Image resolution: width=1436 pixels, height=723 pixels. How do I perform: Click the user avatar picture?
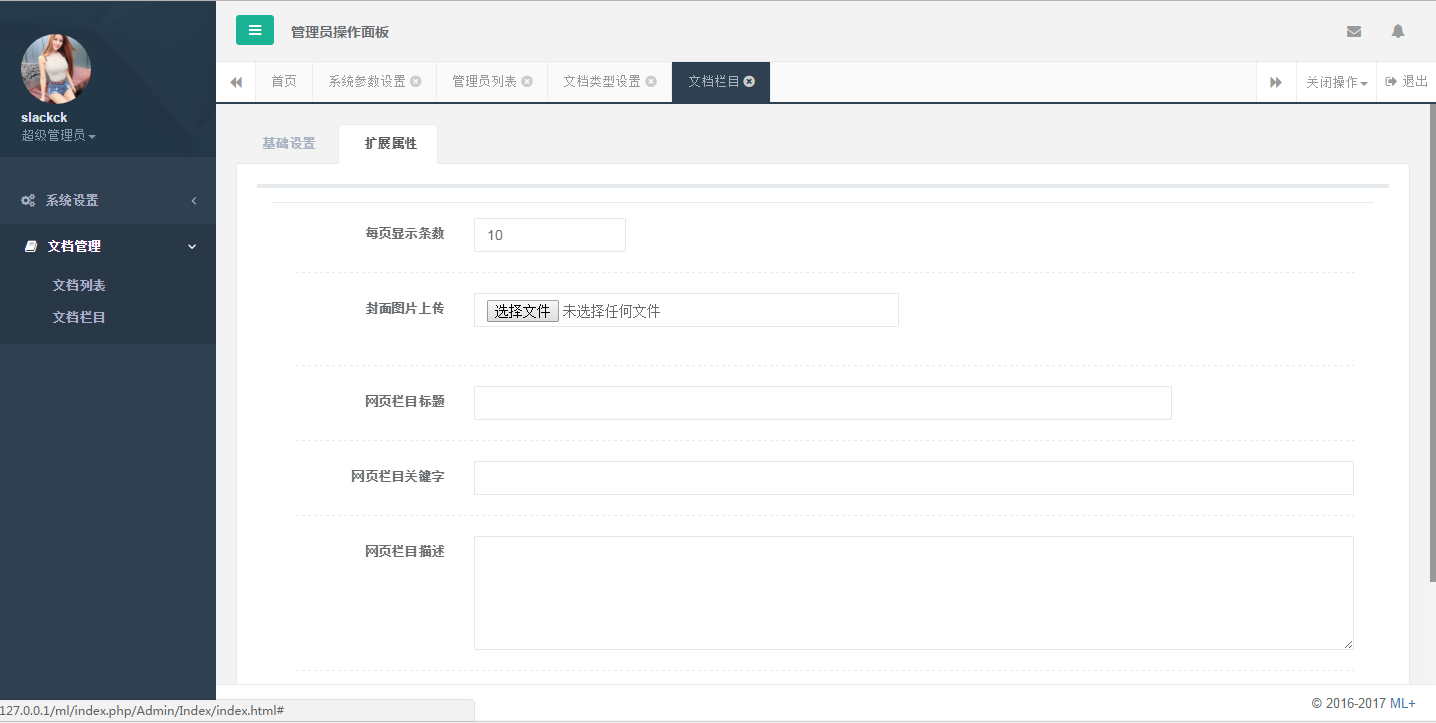pyautogui.click(x=56, y=69)
